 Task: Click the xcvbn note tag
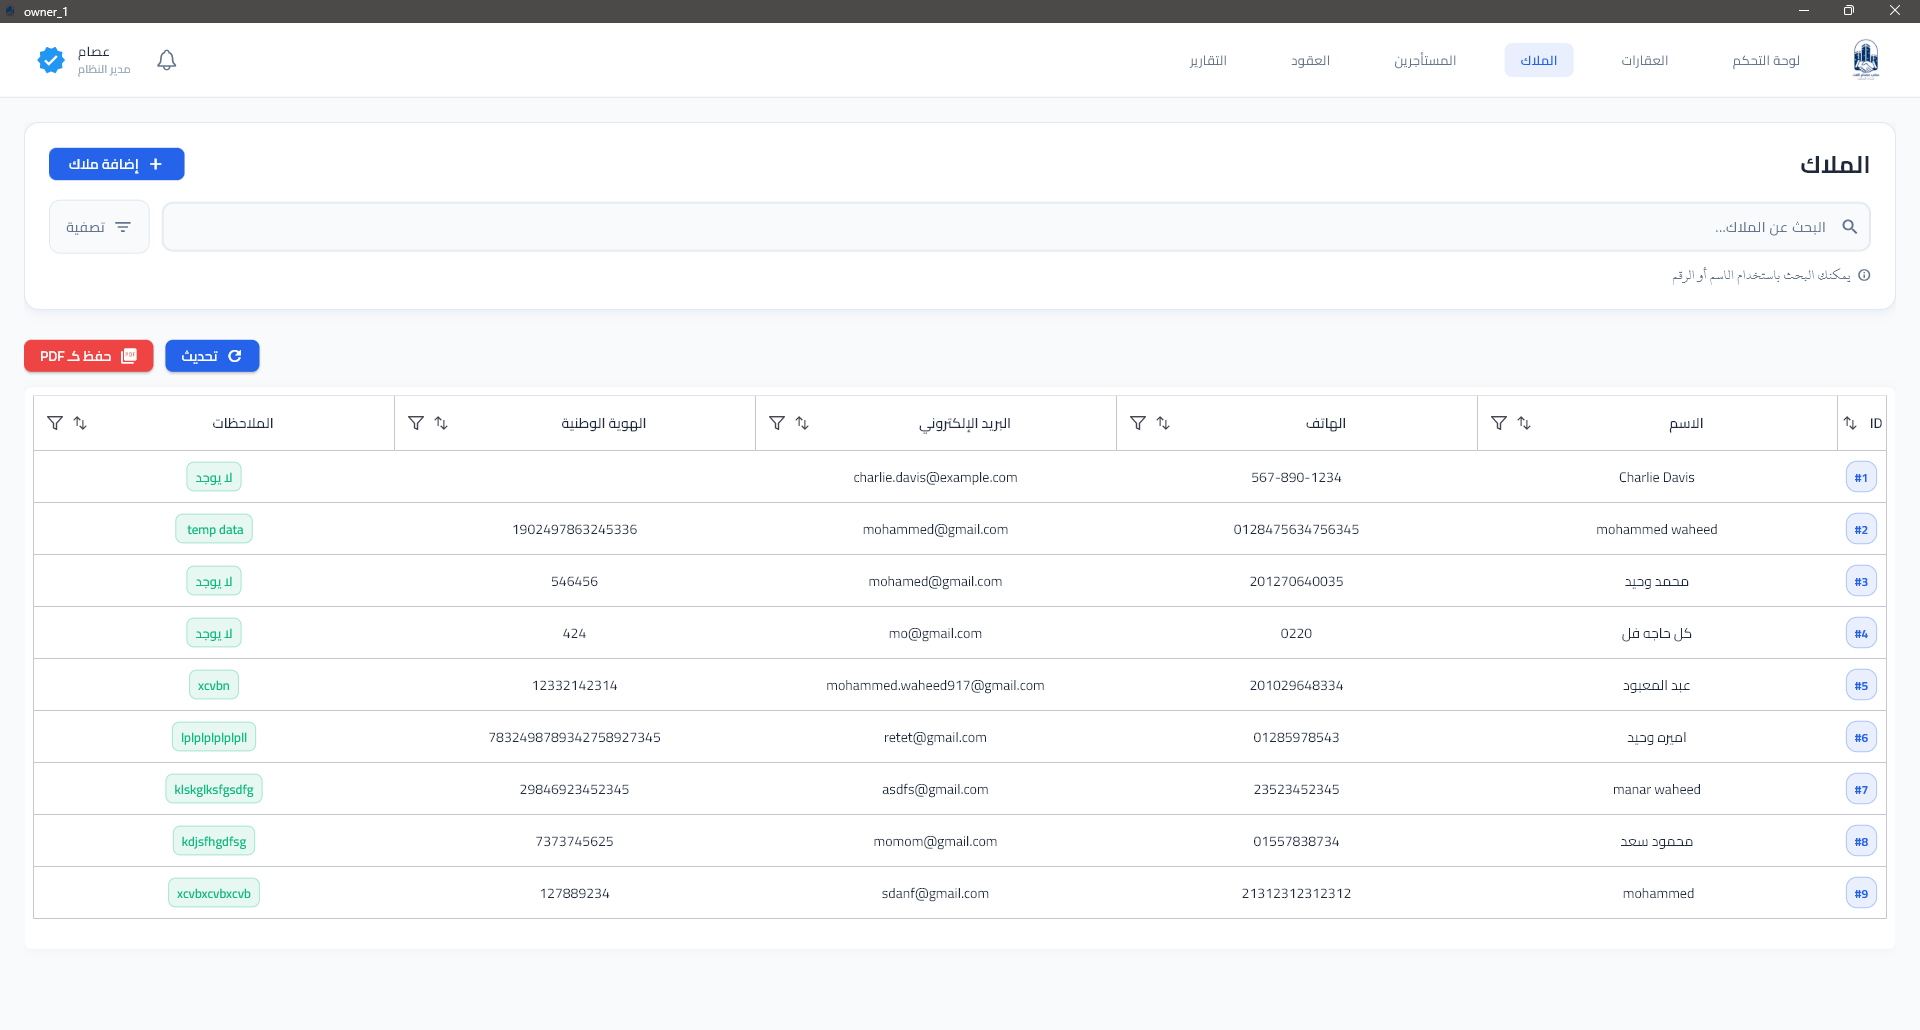point(214,685)
